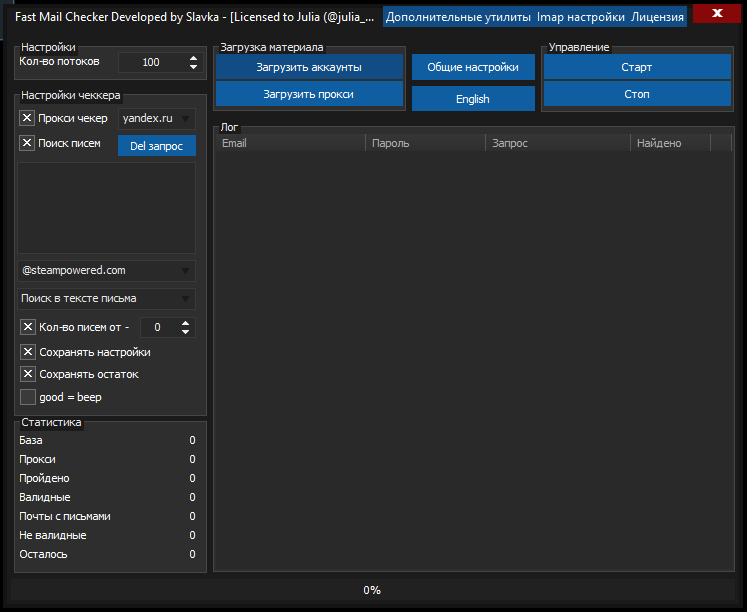Toggle the Сохранять остаток checkbox

[x=28, y=374]
